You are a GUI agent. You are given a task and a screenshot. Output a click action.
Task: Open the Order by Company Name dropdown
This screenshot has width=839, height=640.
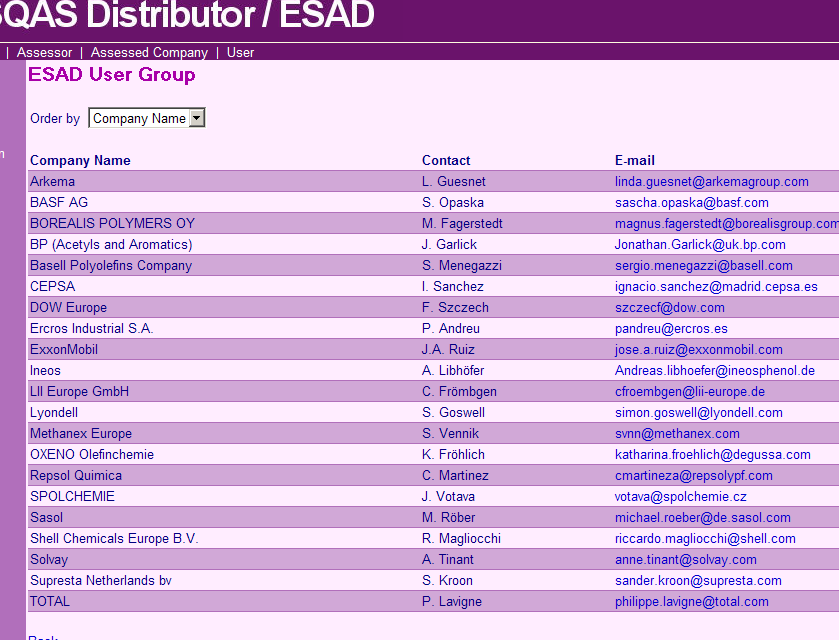(x=147, y=118)
